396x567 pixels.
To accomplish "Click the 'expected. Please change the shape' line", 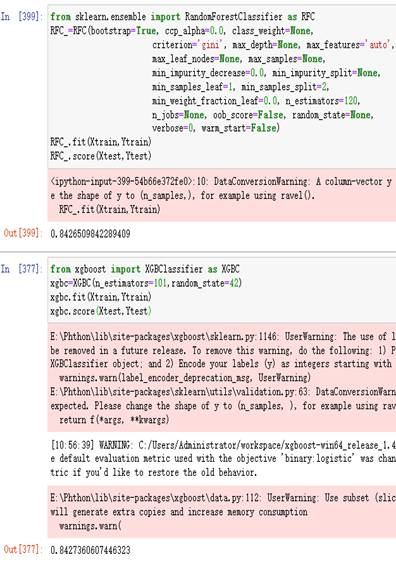I will click(223, 406).
